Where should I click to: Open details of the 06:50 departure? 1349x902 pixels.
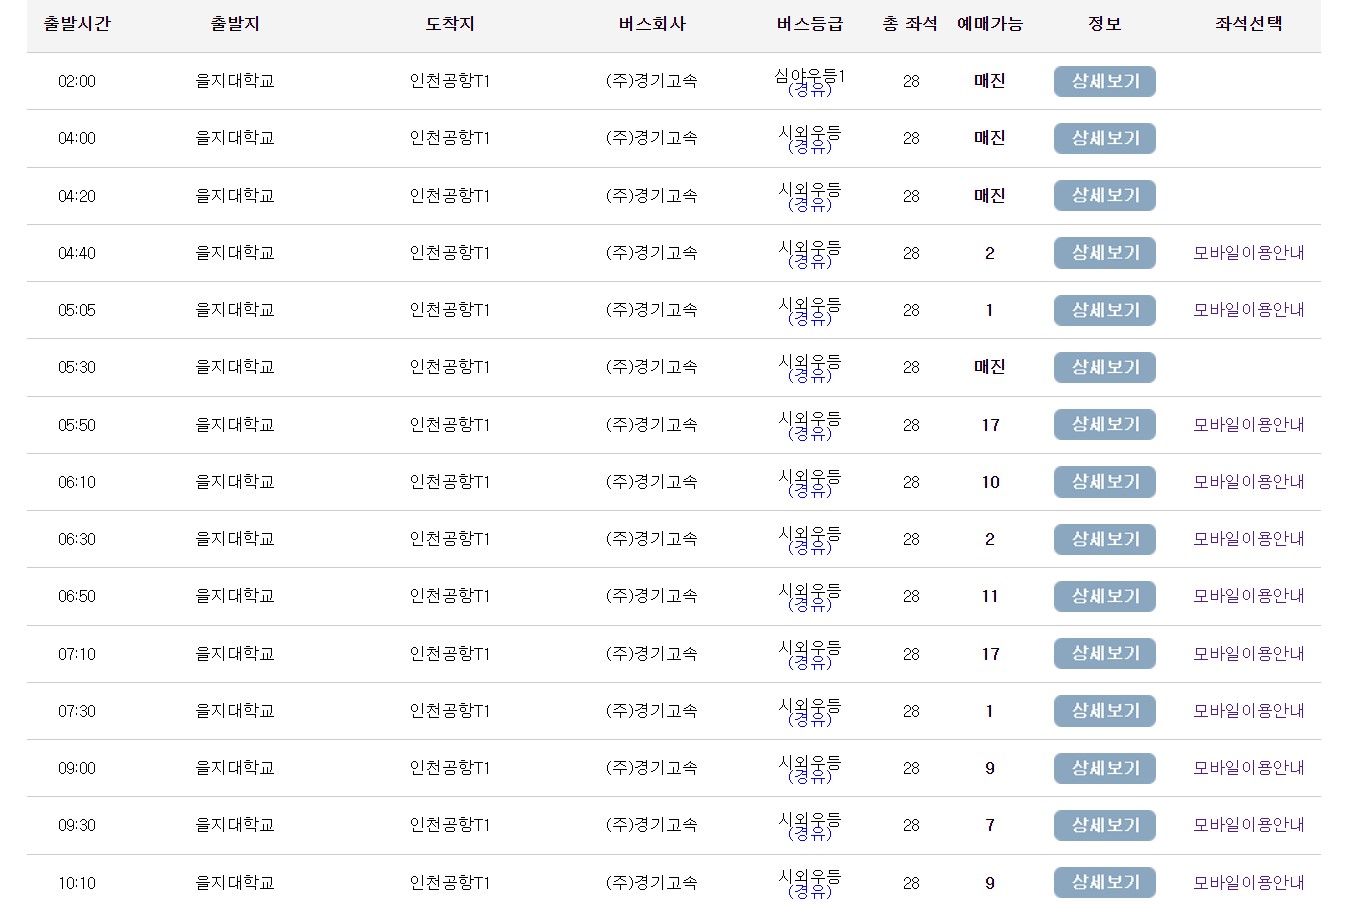click(1104, 596)
